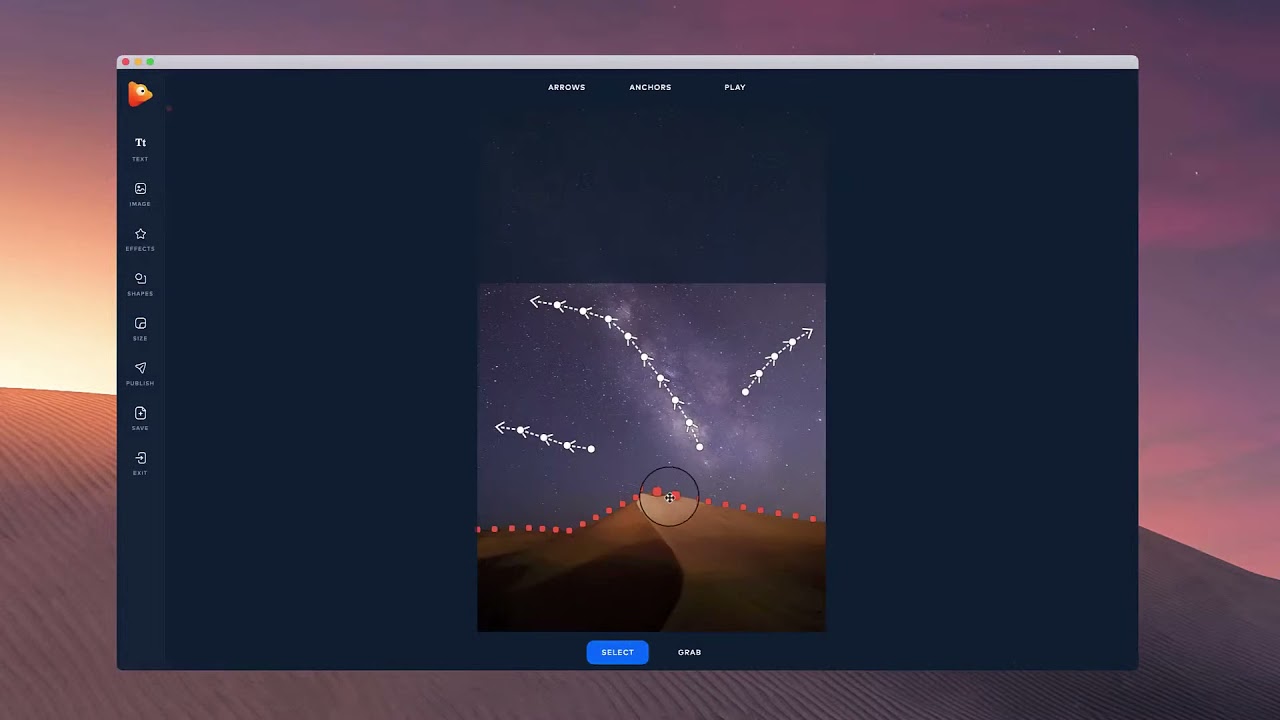
Task: Activate the Select mode button
Action: 617,652
